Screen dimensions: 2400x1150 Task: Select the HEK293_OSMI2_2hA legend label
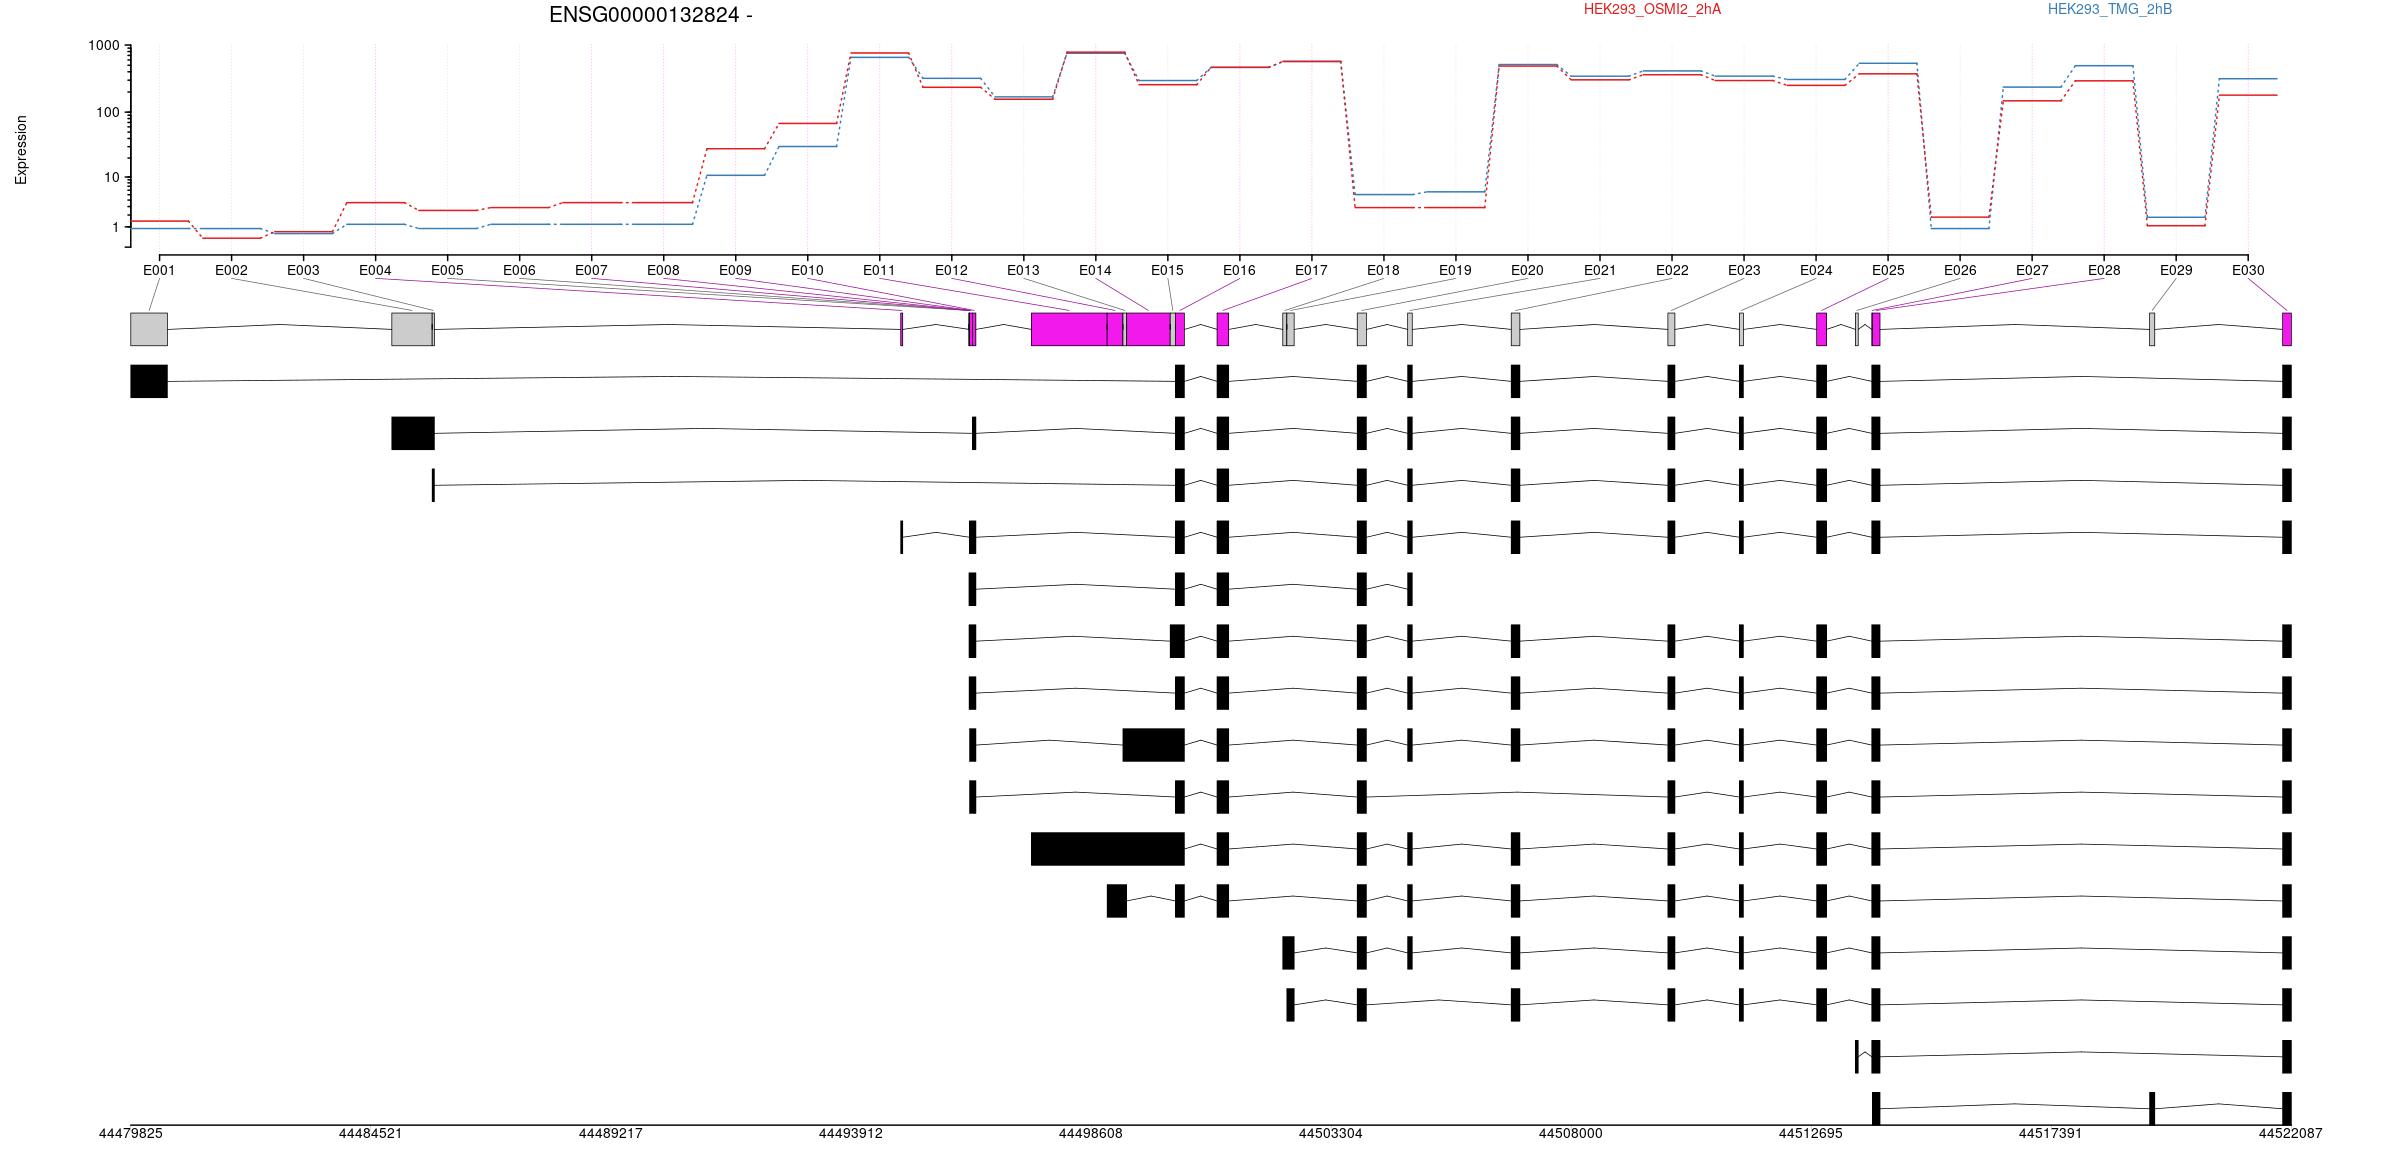1652,9
